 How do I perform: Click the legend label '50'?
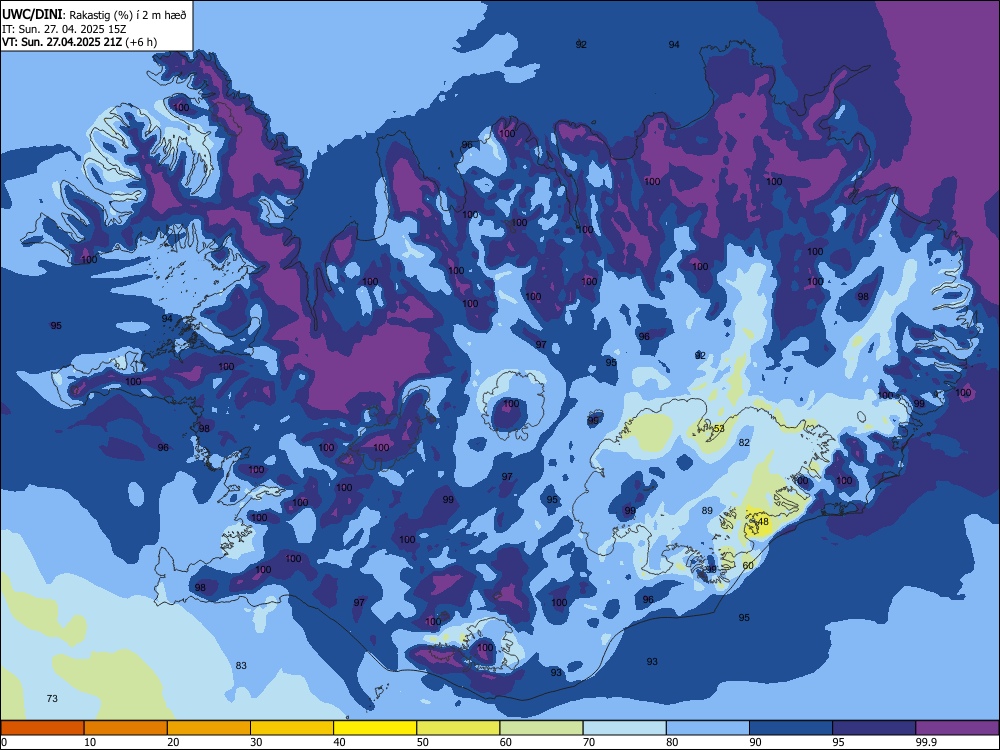coord(423,742)
